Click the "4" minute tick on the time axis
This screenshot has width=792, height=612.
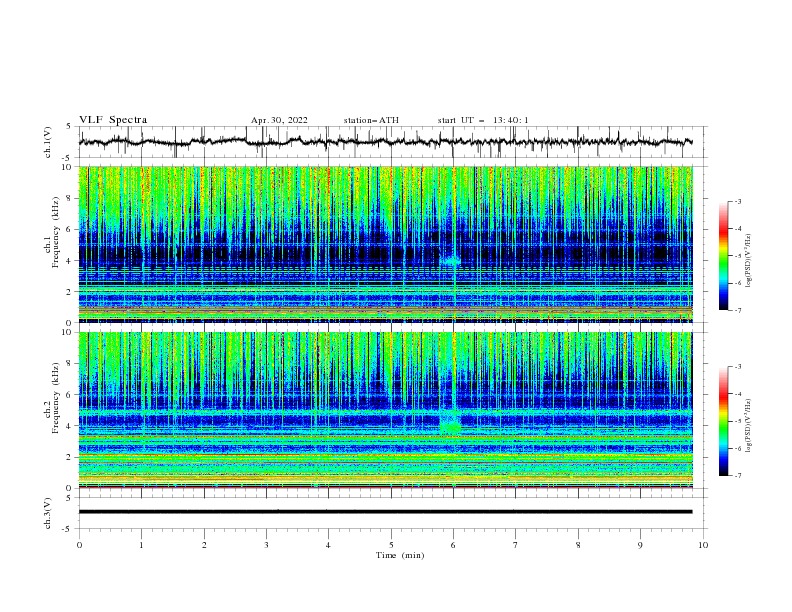(328, 545)
